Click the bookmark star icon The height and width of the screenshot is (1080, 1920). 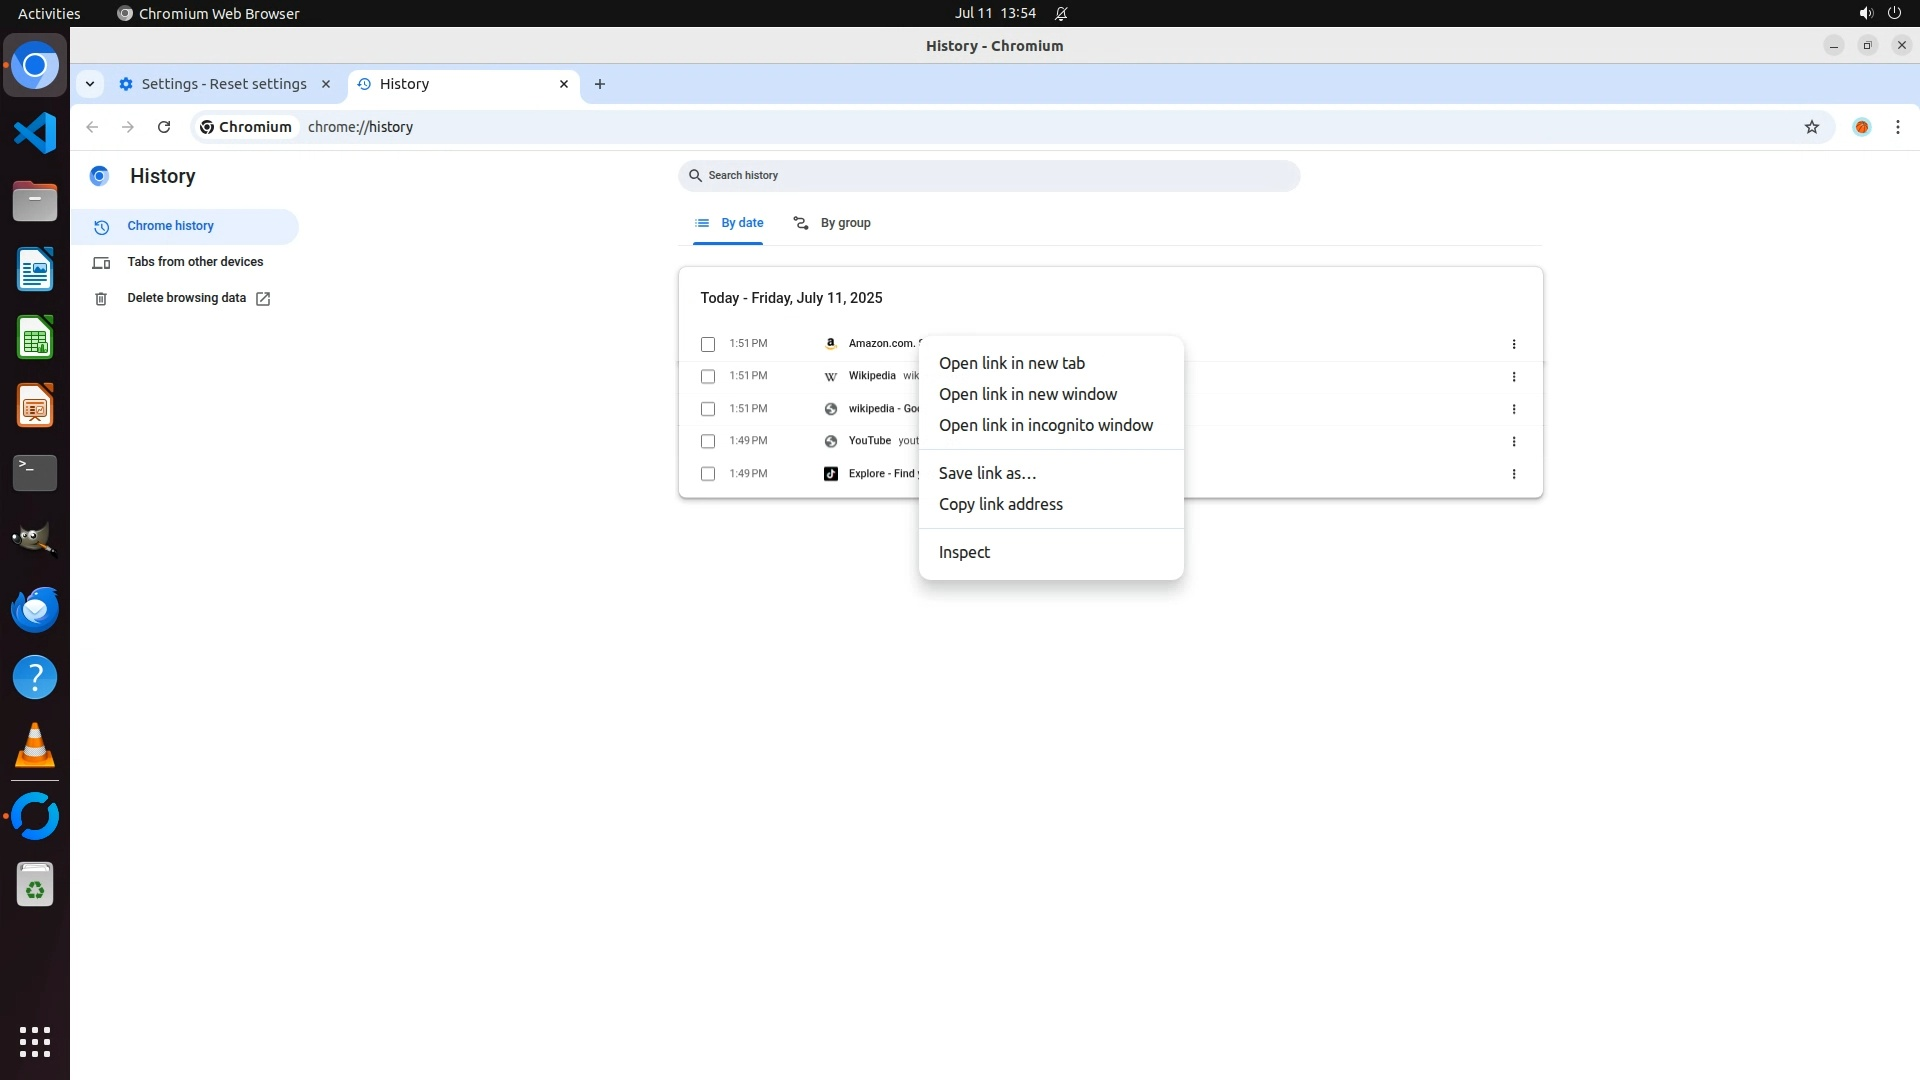pyautogui.click(x=1811, y=127)
